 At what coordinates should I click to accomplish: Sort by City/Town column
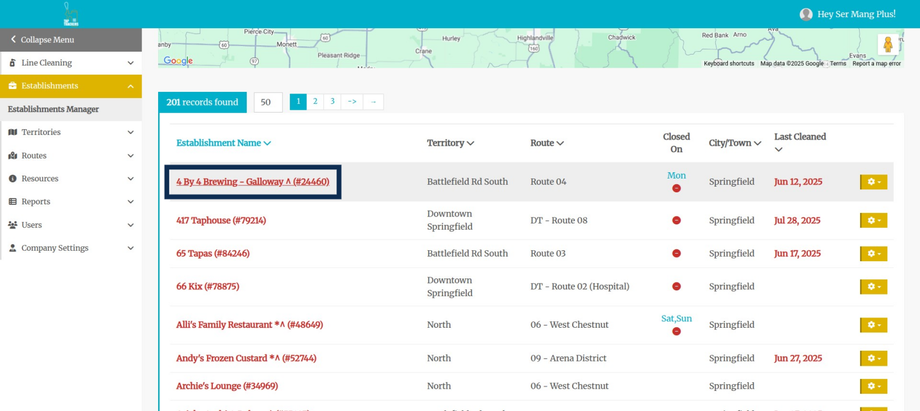[x=735, y=143]
